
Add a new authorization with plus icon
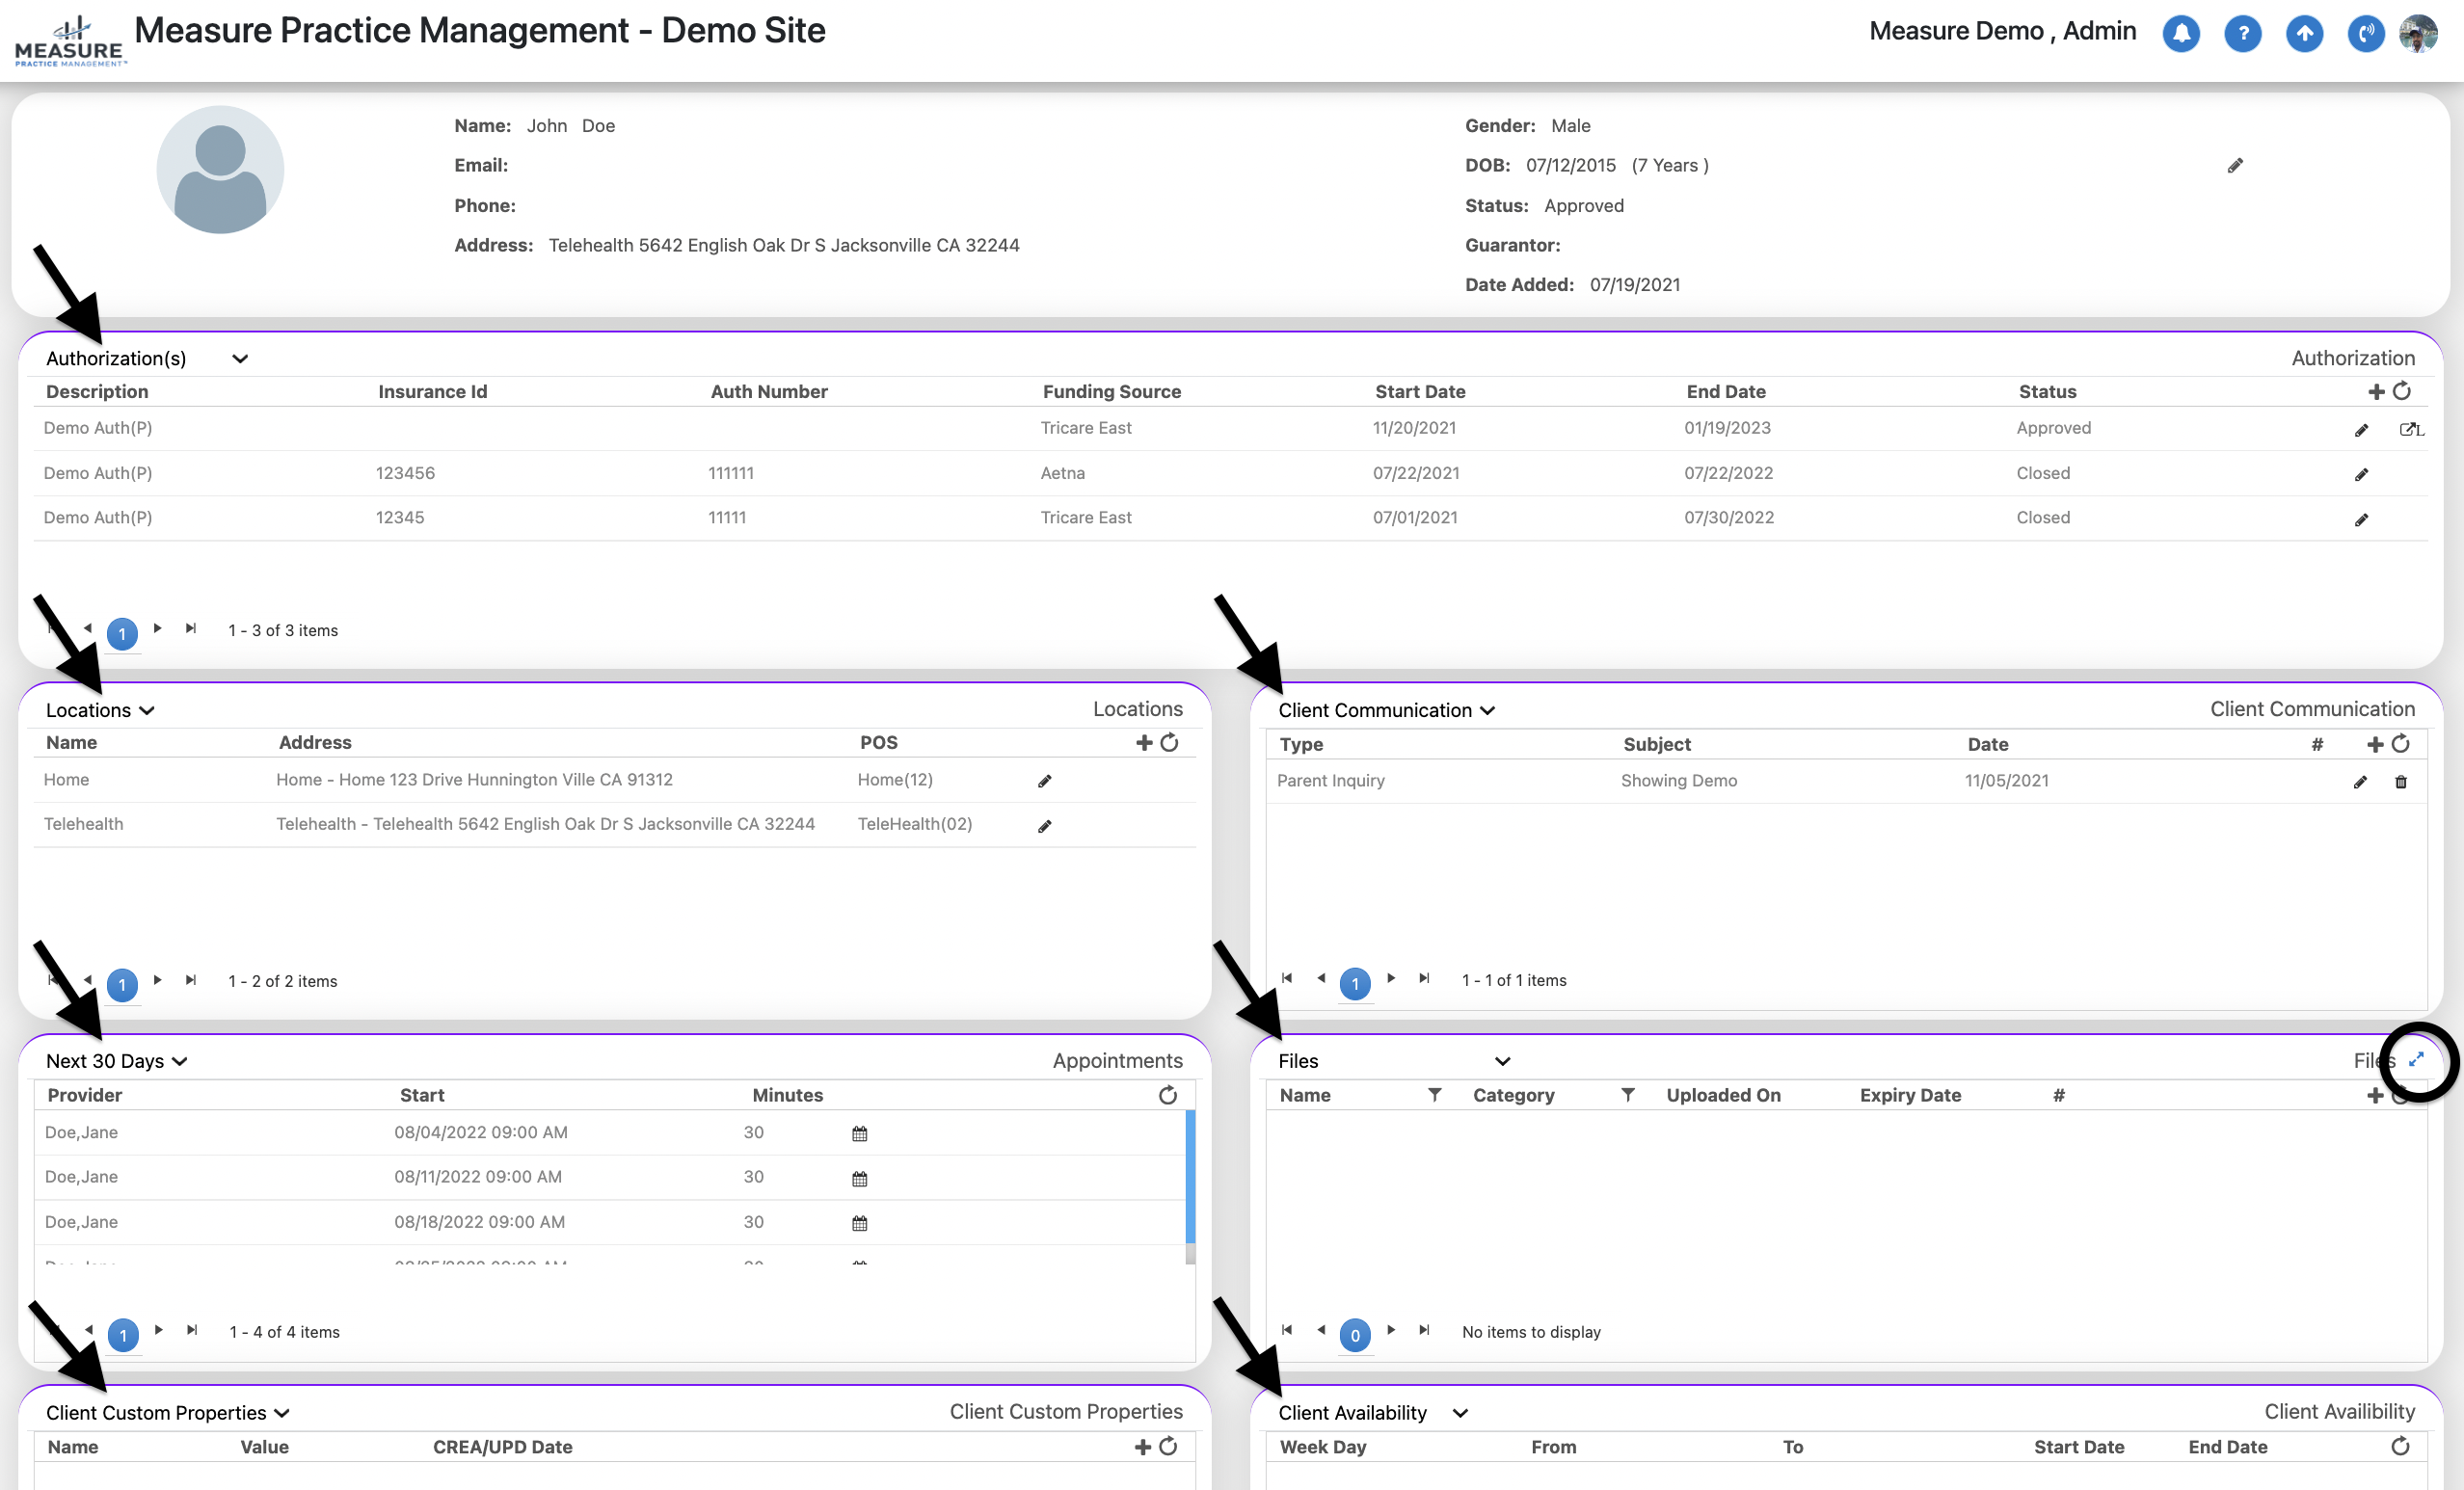click(x=2376, y=392)
